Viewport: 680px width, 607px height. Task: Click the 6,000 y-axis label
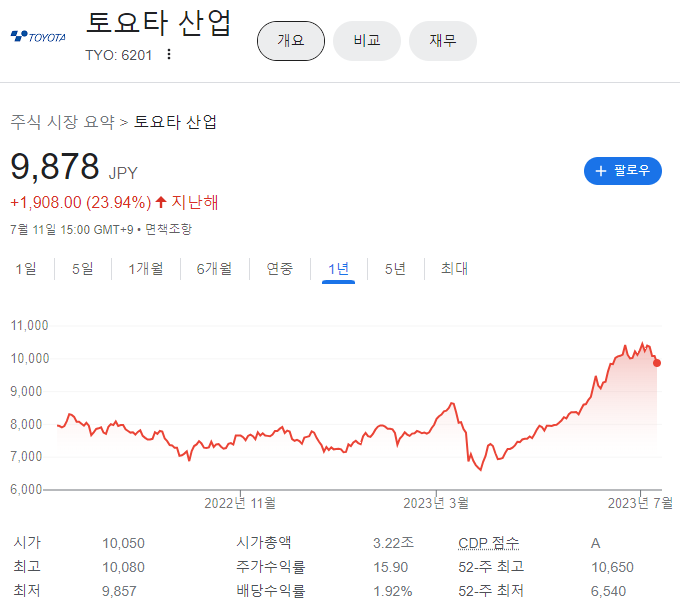tap(26, 490)
